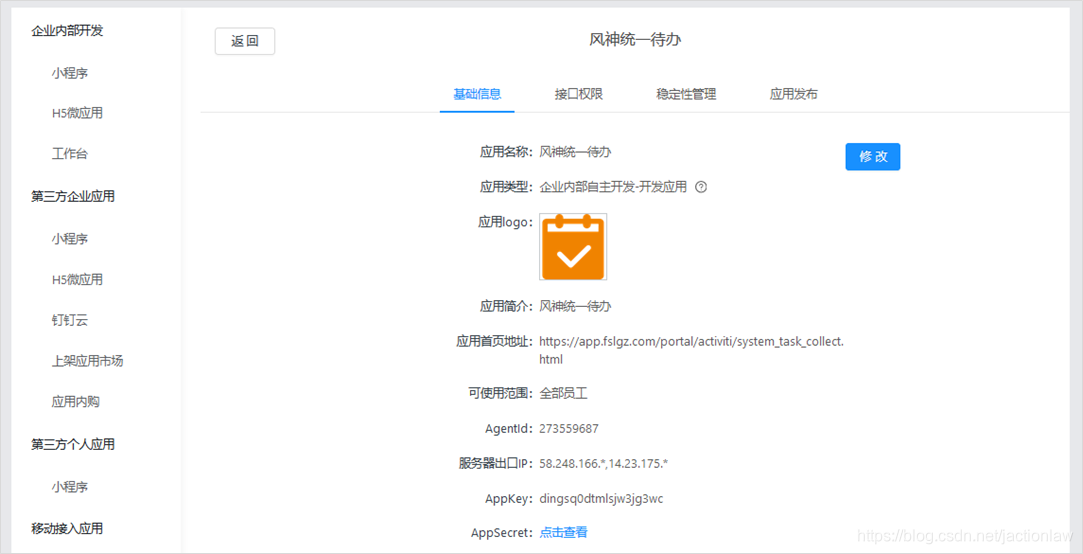
Task: Click the text 企业内部自主开发-开发应用
Action: click(x=613, y=187)
